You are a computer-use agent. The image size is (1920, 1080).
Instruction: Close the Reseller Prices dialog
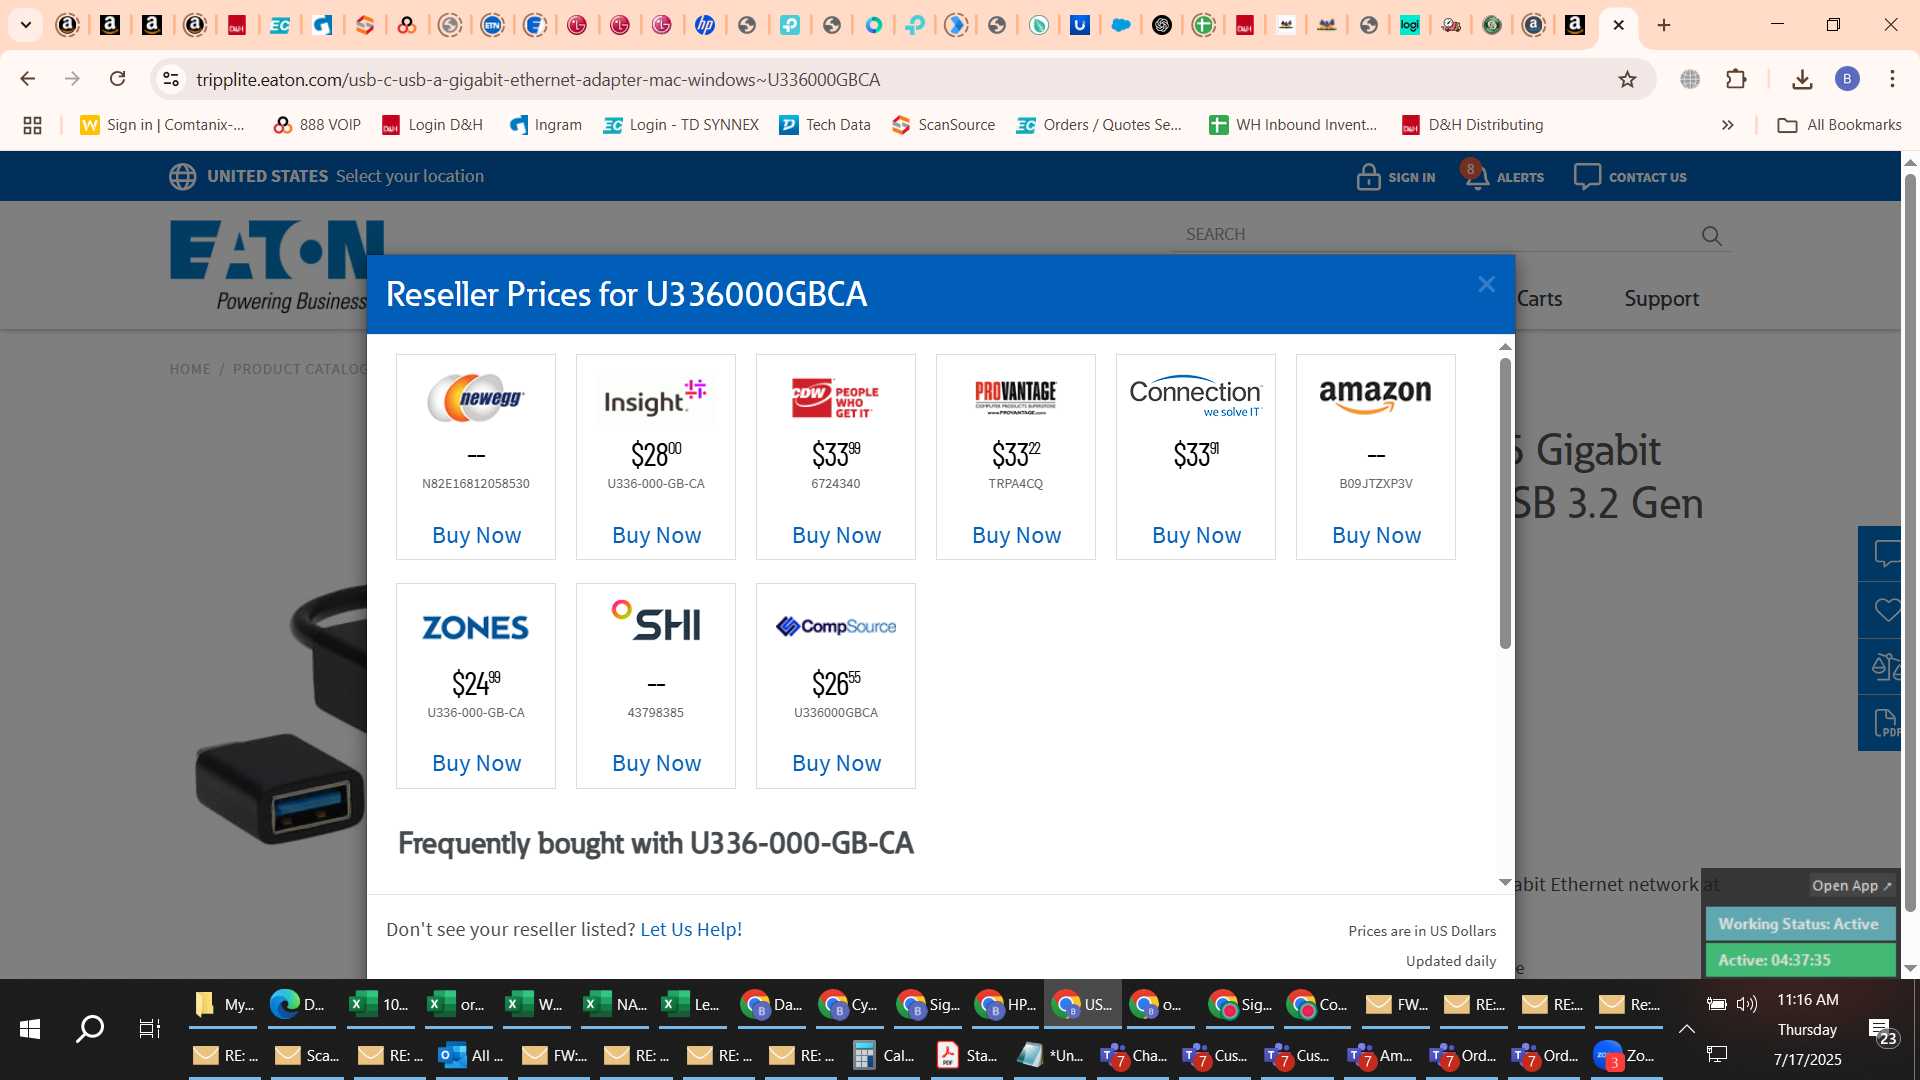point(1486,285)
